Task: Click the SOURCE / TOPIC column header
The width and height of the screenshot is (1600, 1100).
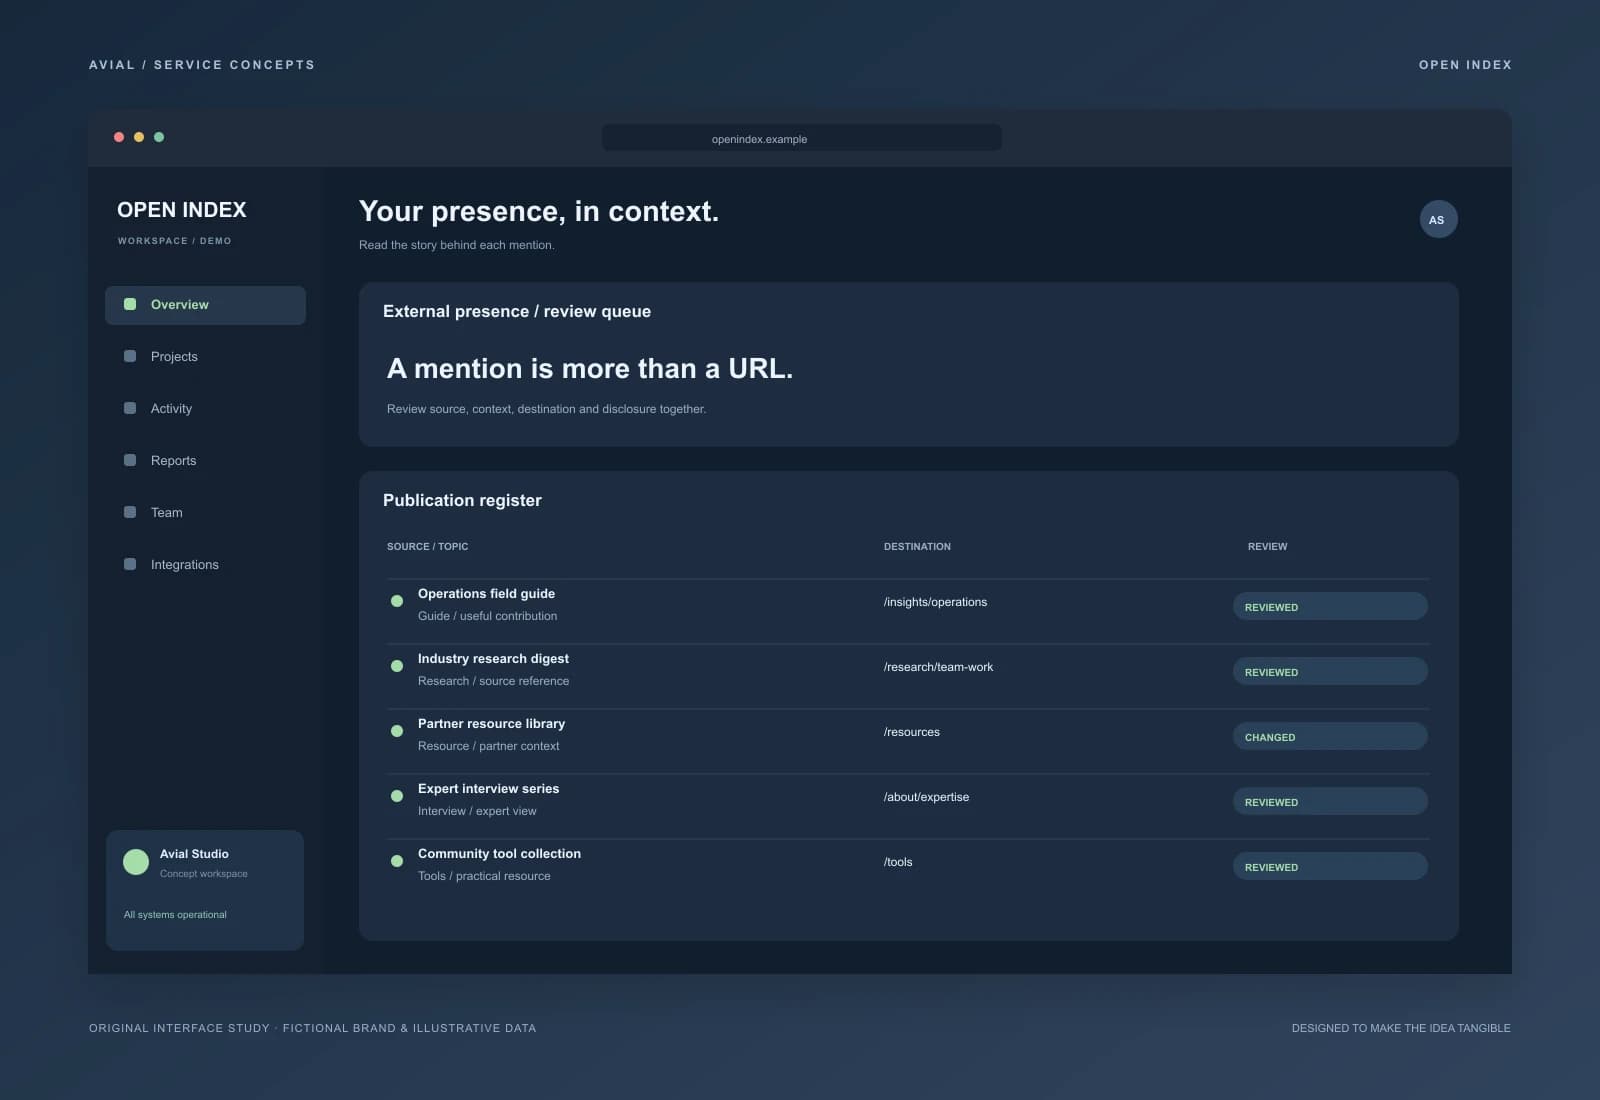Action: (427, 547)
